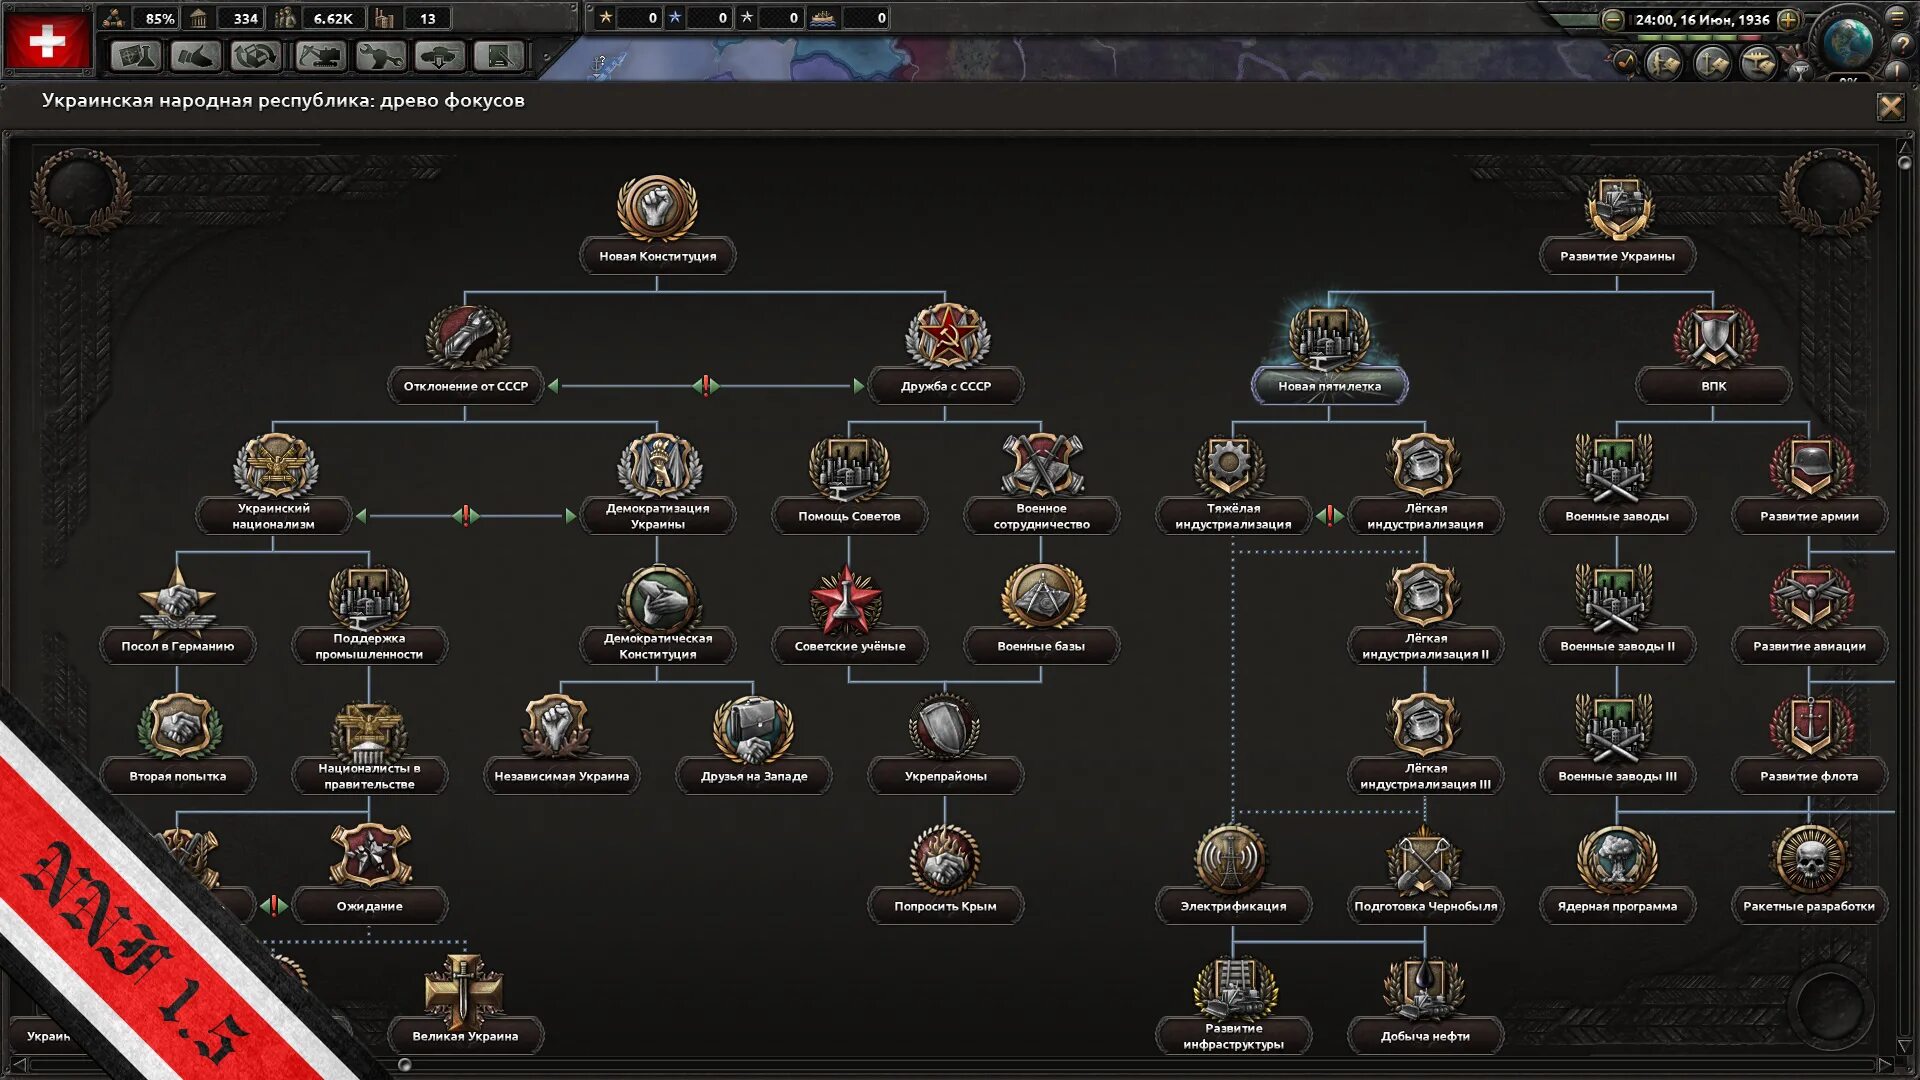
Task: Select the Украинский национализм focus
Action: click(274, 485)
